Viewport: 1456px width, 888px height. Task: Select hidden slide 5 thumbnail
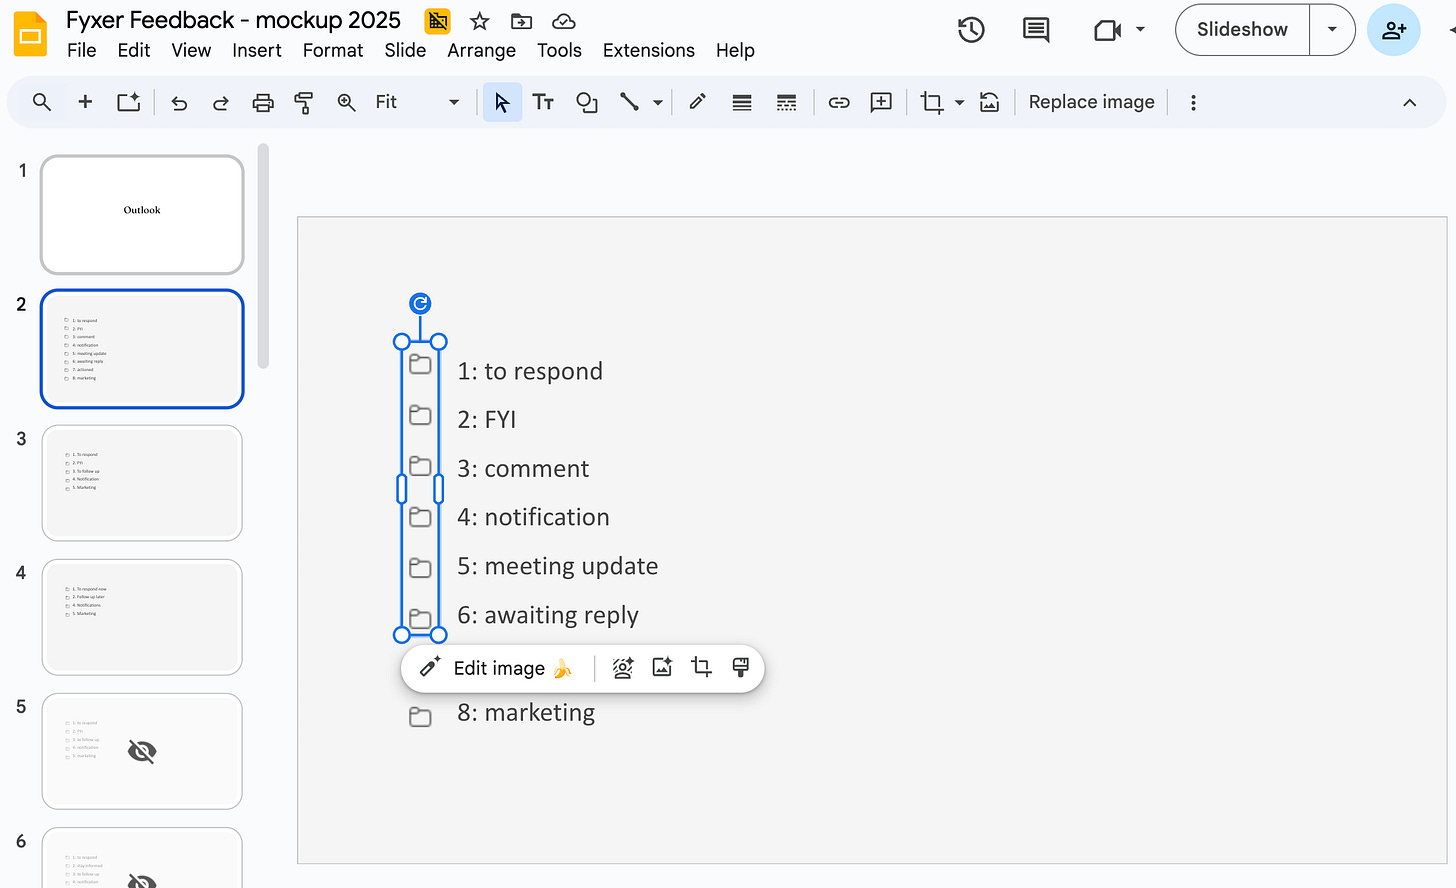142,751
